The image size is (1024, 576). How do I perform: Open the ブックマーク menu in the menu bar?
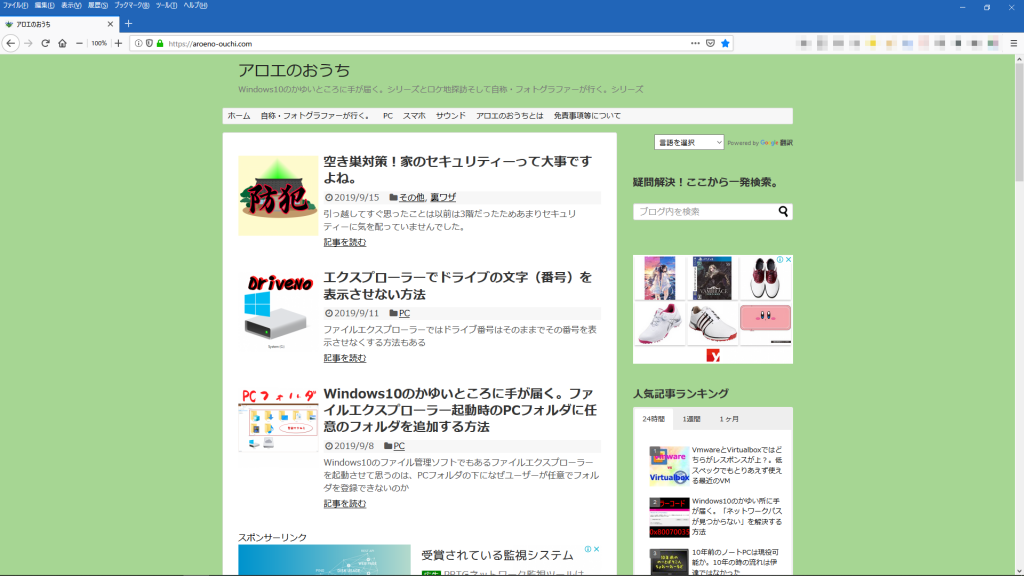click(129, 6)
